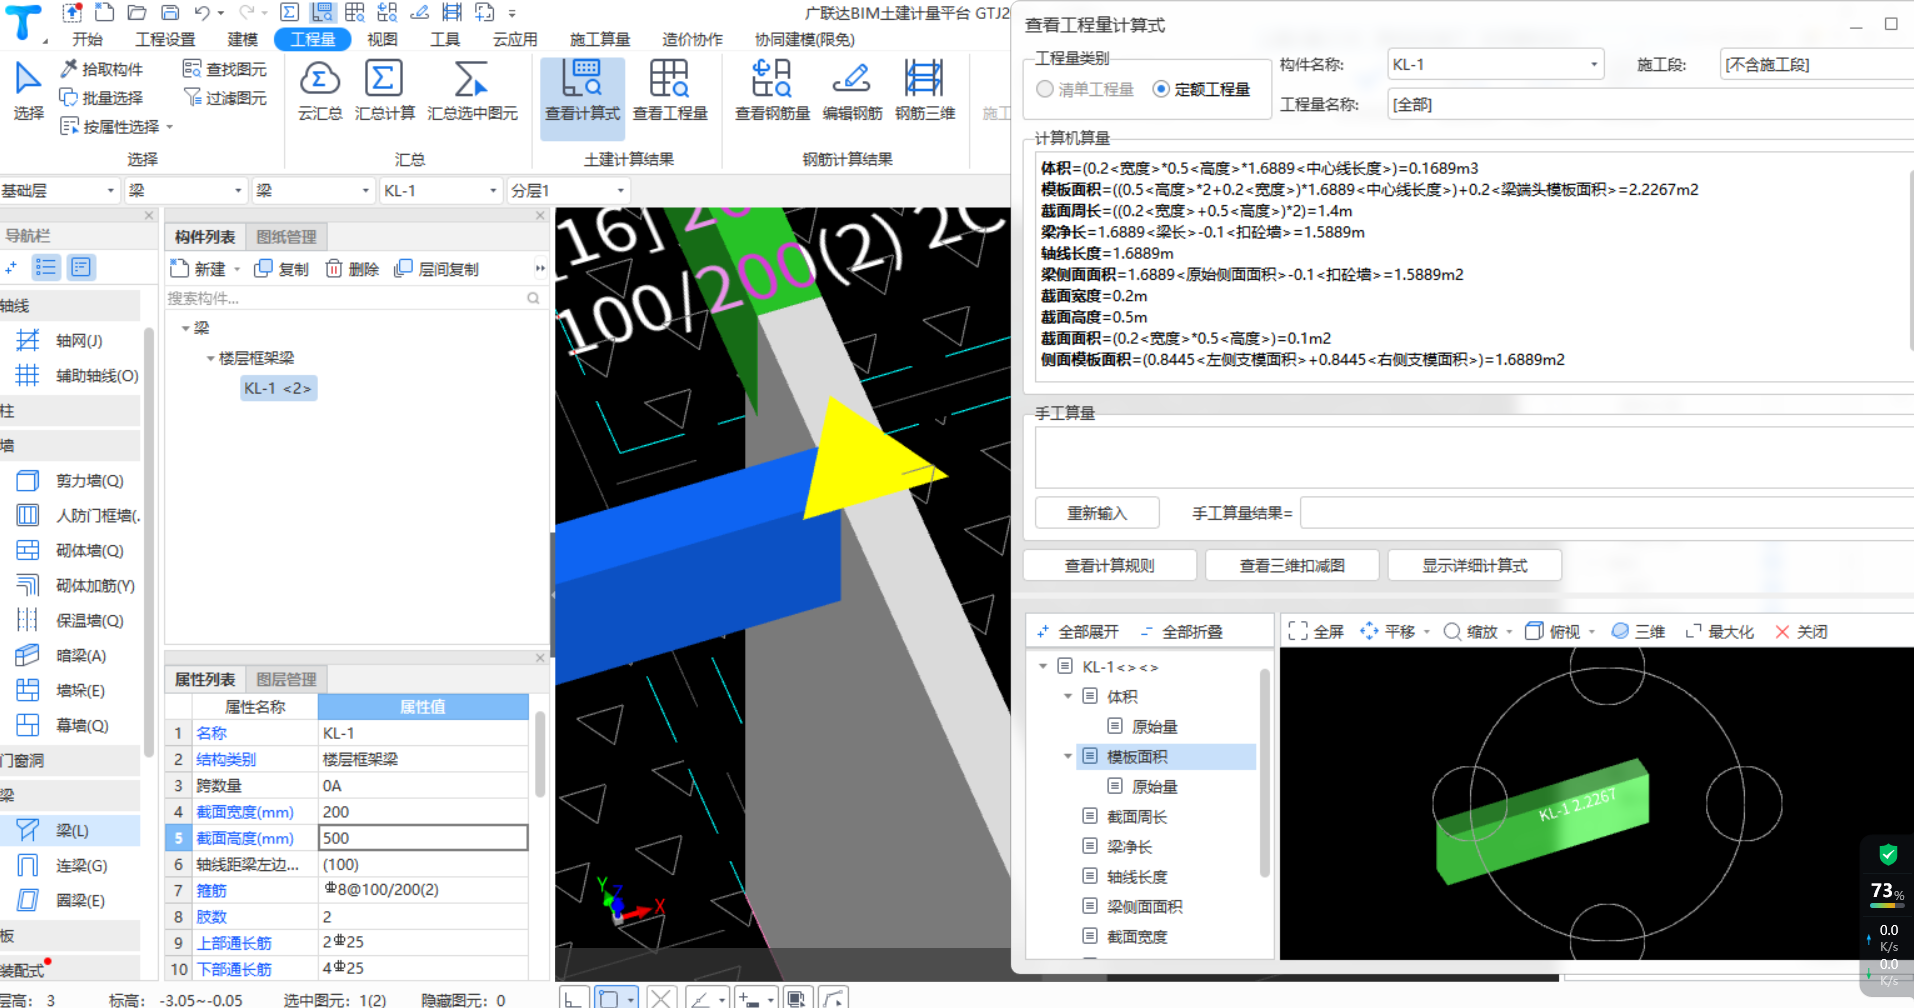Click 复制 copy component button
The height and width of the screenshot is (1008, 1914).
(282, 269)
